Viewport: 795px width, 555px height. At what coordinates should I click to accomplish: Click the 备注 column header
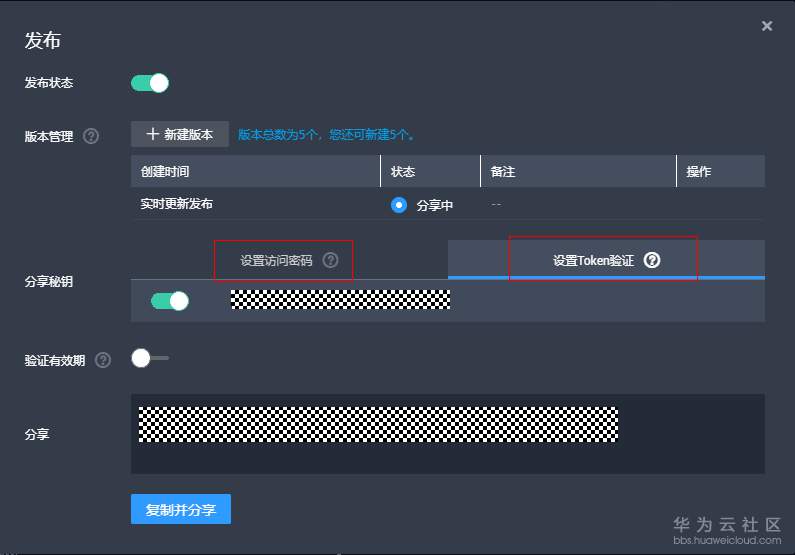coord(578,171)
